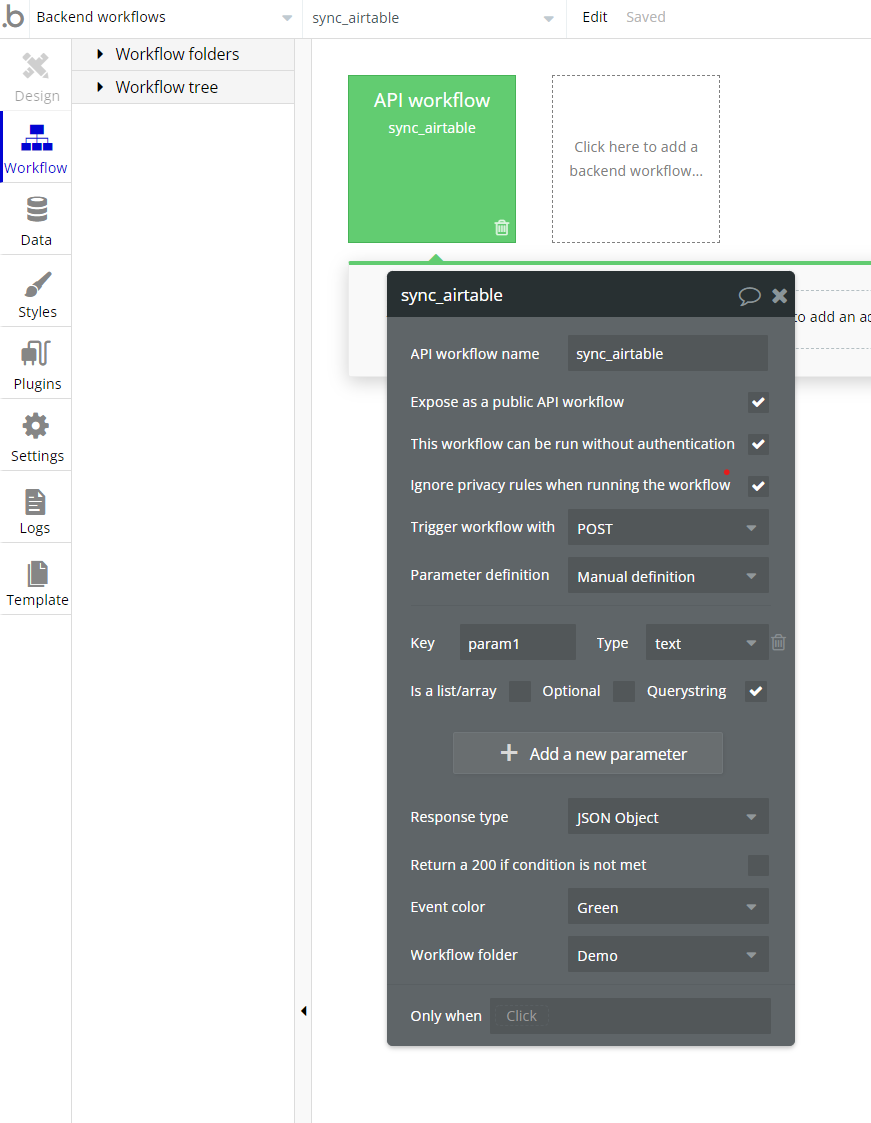Toggle the Querystring checkbox
Image resolution: width=871 pixels, height=1123 pixels.
coord(756,691)
